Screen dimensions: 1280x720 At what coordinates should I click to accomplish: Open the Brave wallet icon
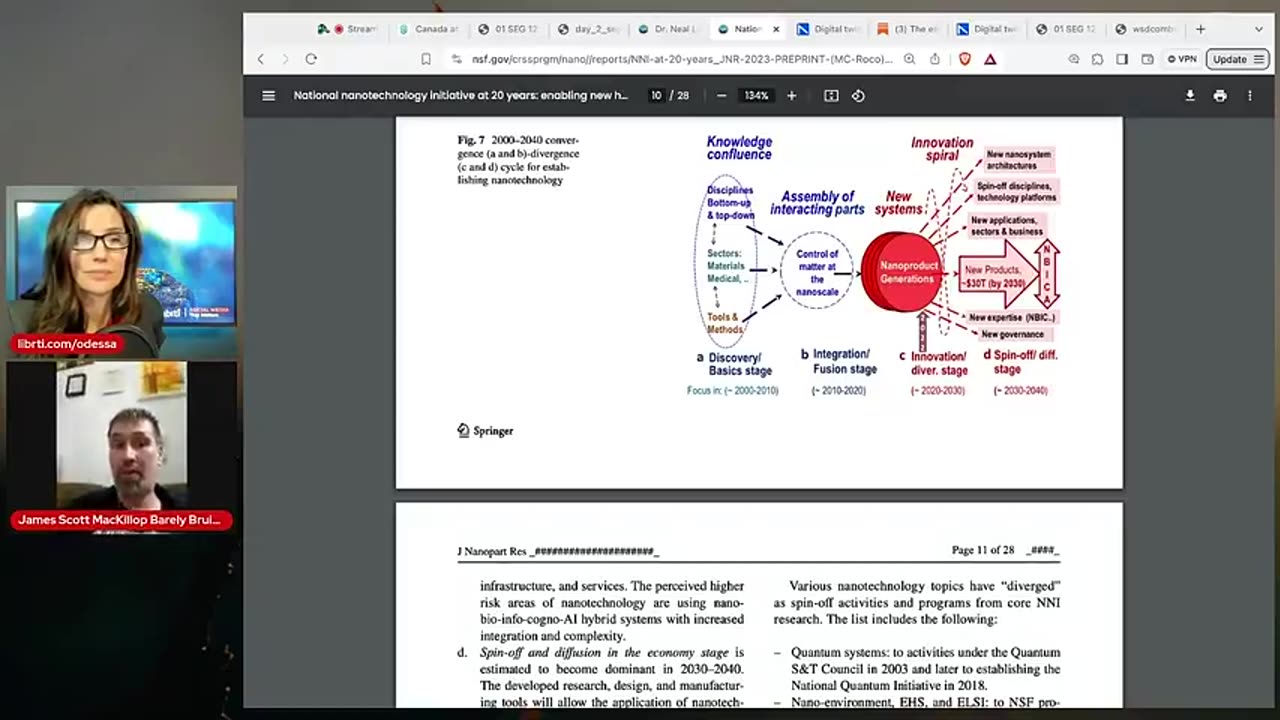coord(1147,59)
